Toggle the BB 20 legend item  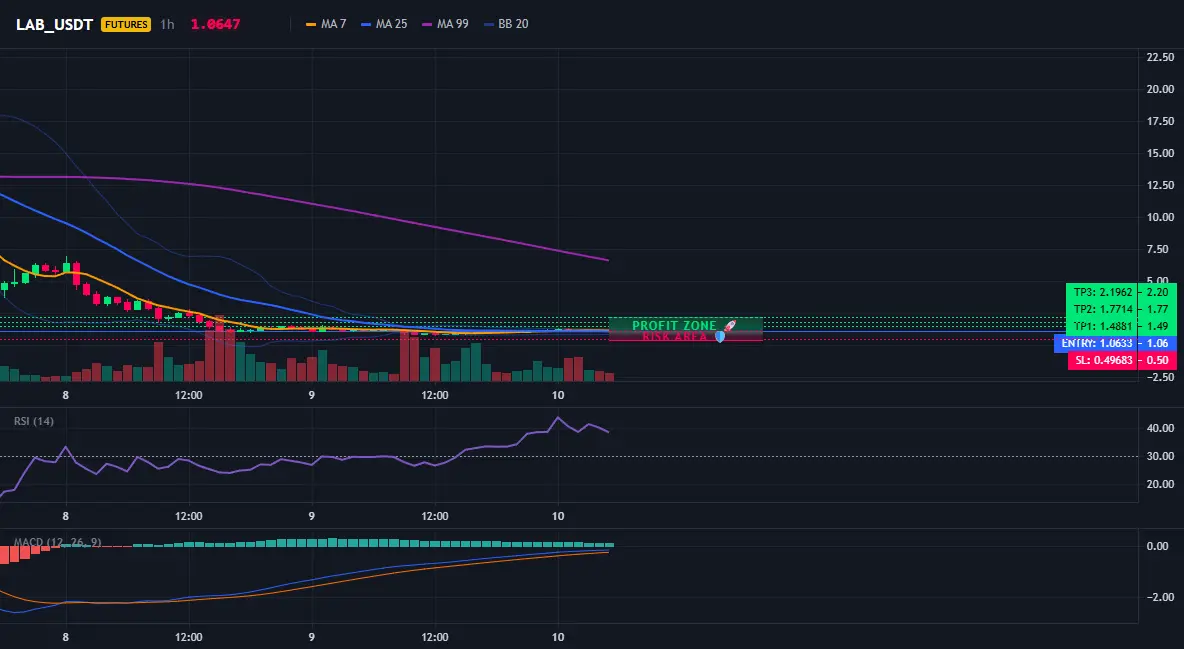(506, 24)
